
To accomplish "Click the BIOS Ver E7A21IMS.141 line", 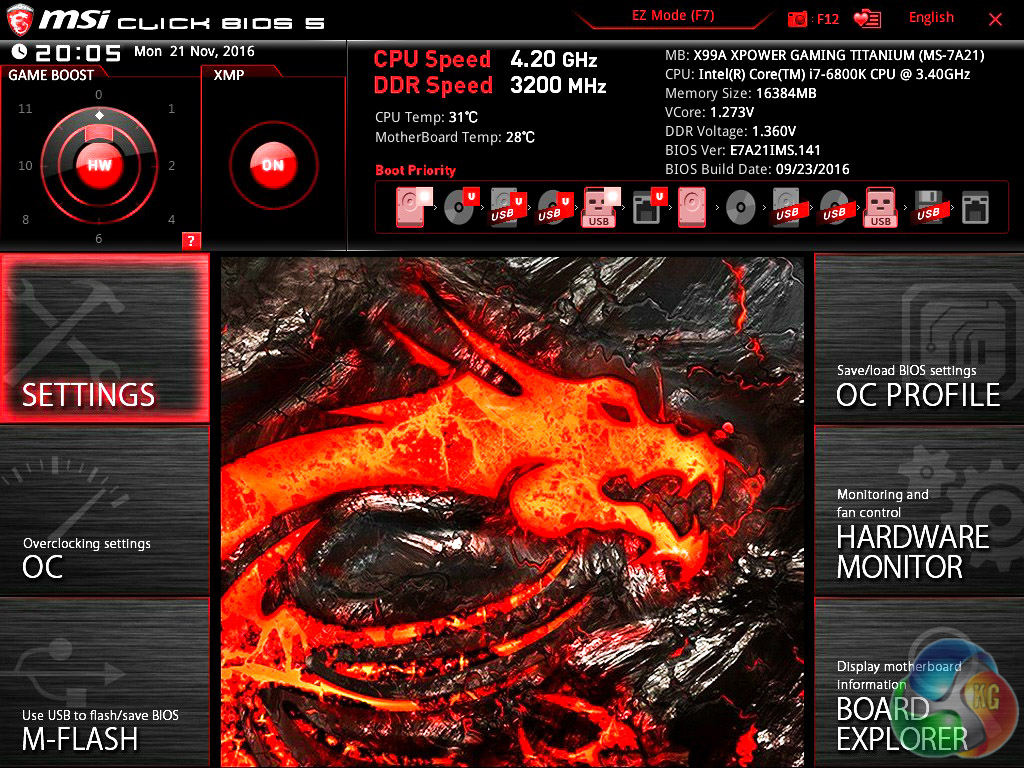I will click(x=743, y=150).
